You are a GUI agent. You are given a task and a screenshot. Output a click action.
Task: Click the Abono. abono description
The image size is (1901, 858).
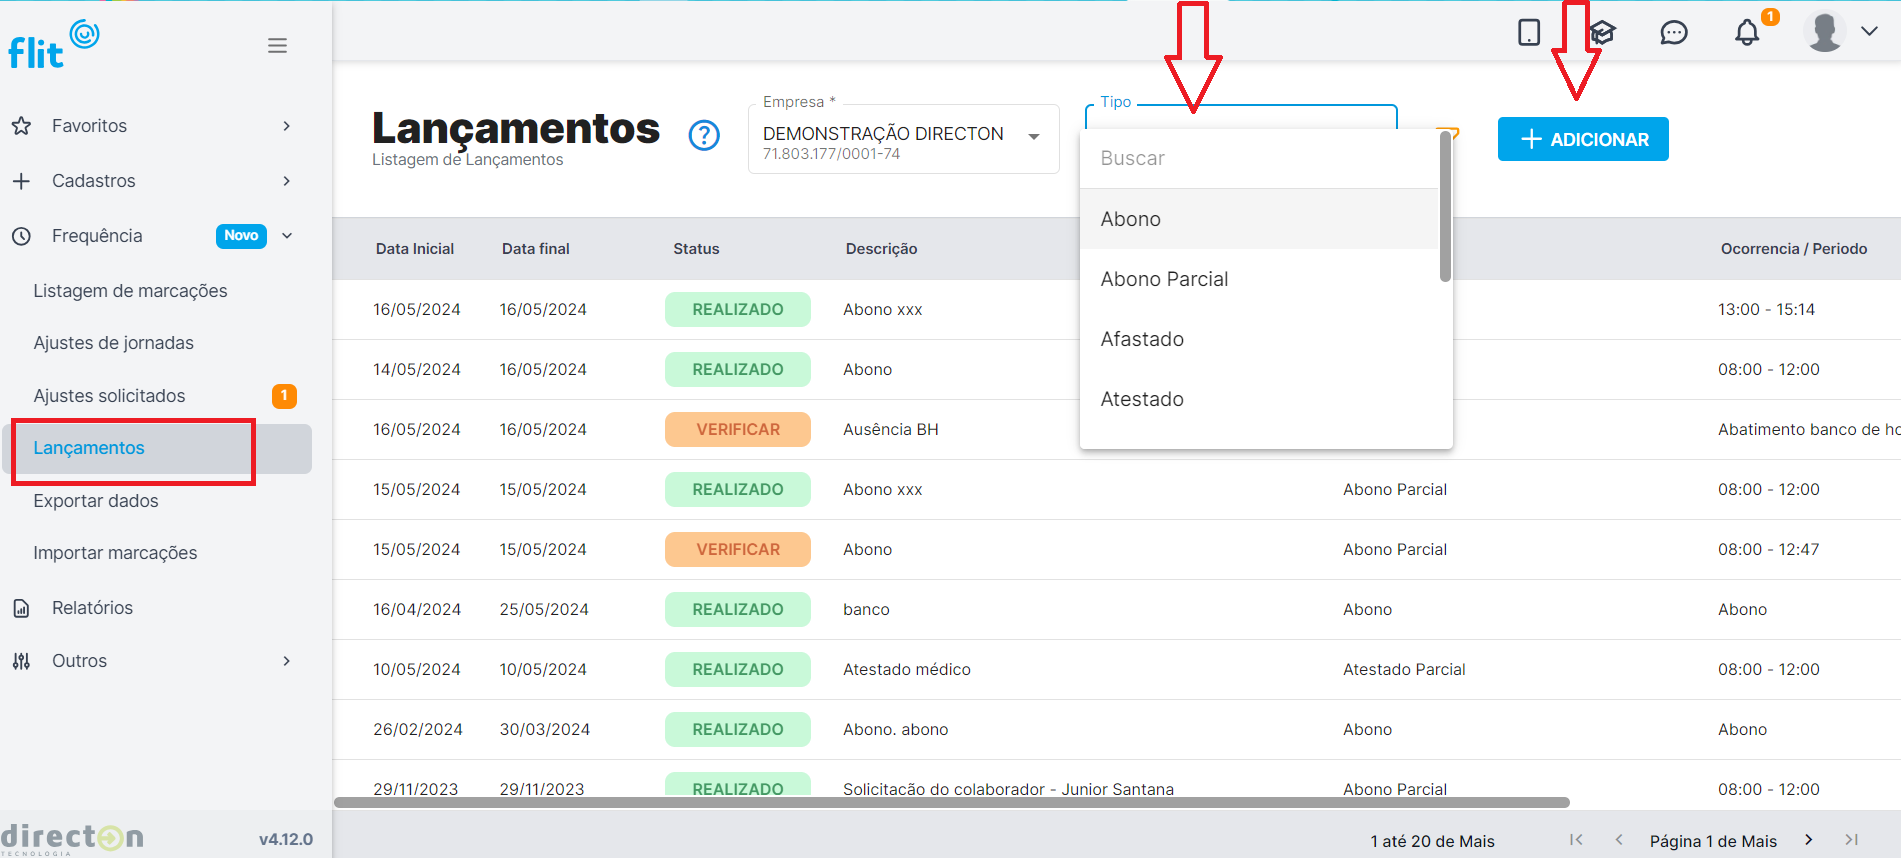click(x=895, y=729)
